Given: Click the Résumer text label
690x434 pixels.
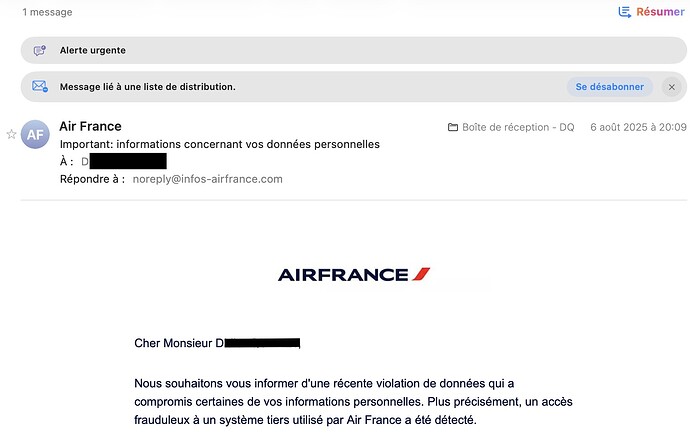Looking at the screenshot, I should (661, 12).
